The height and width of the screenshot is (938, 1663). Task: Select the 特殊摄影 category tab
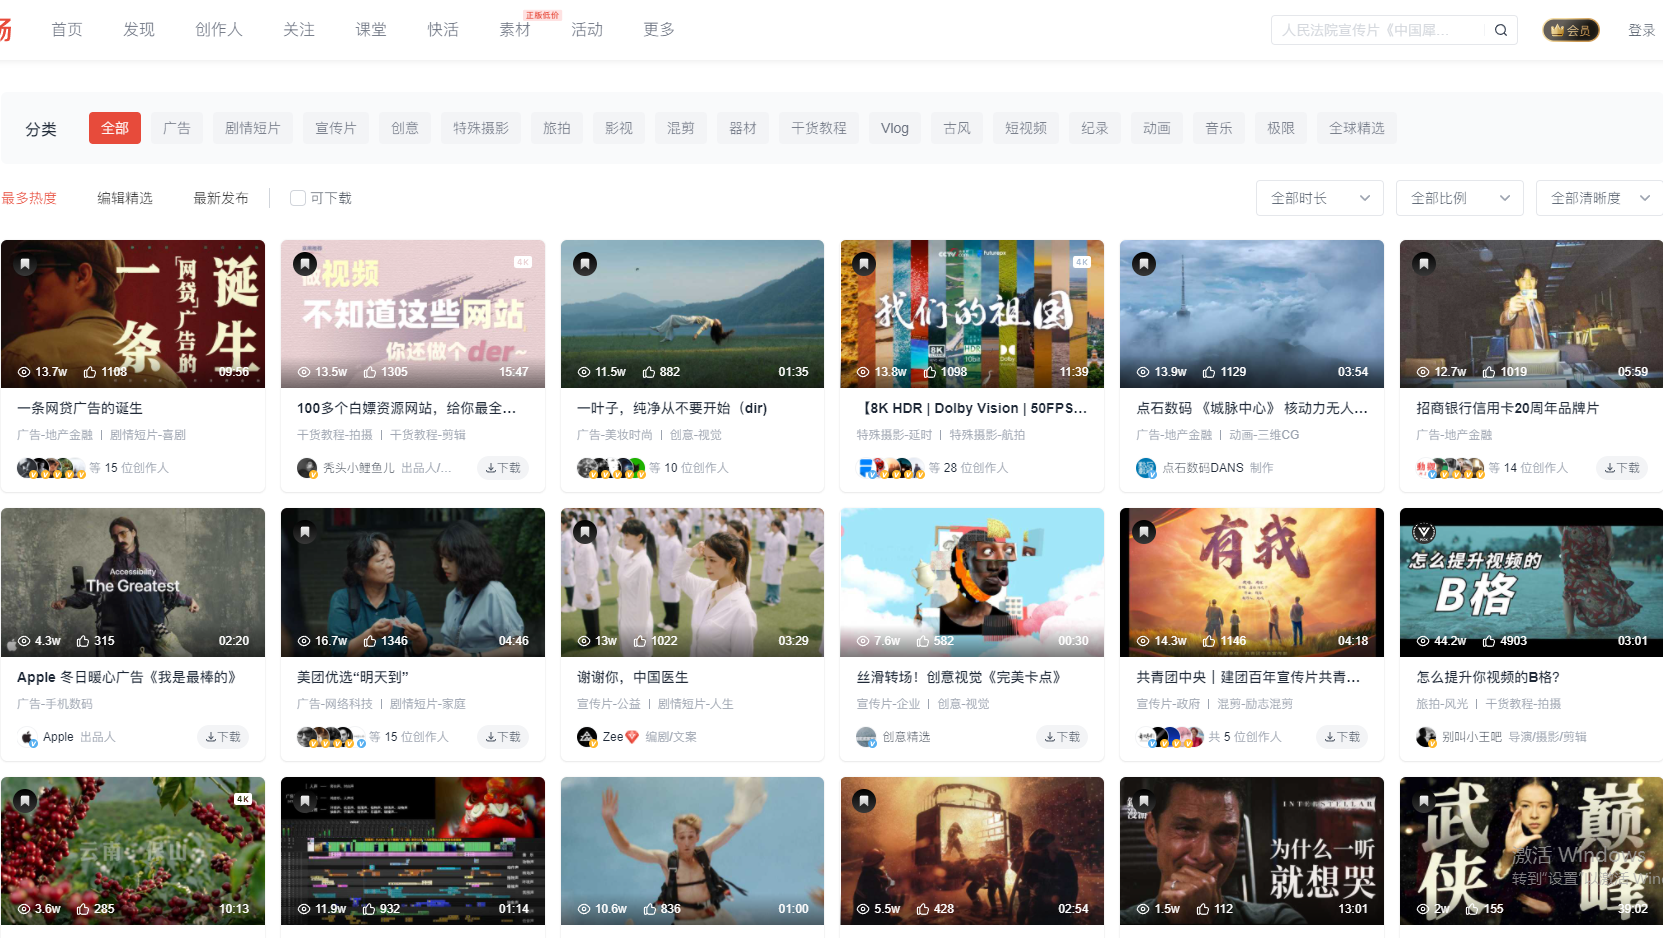point(481,128)
